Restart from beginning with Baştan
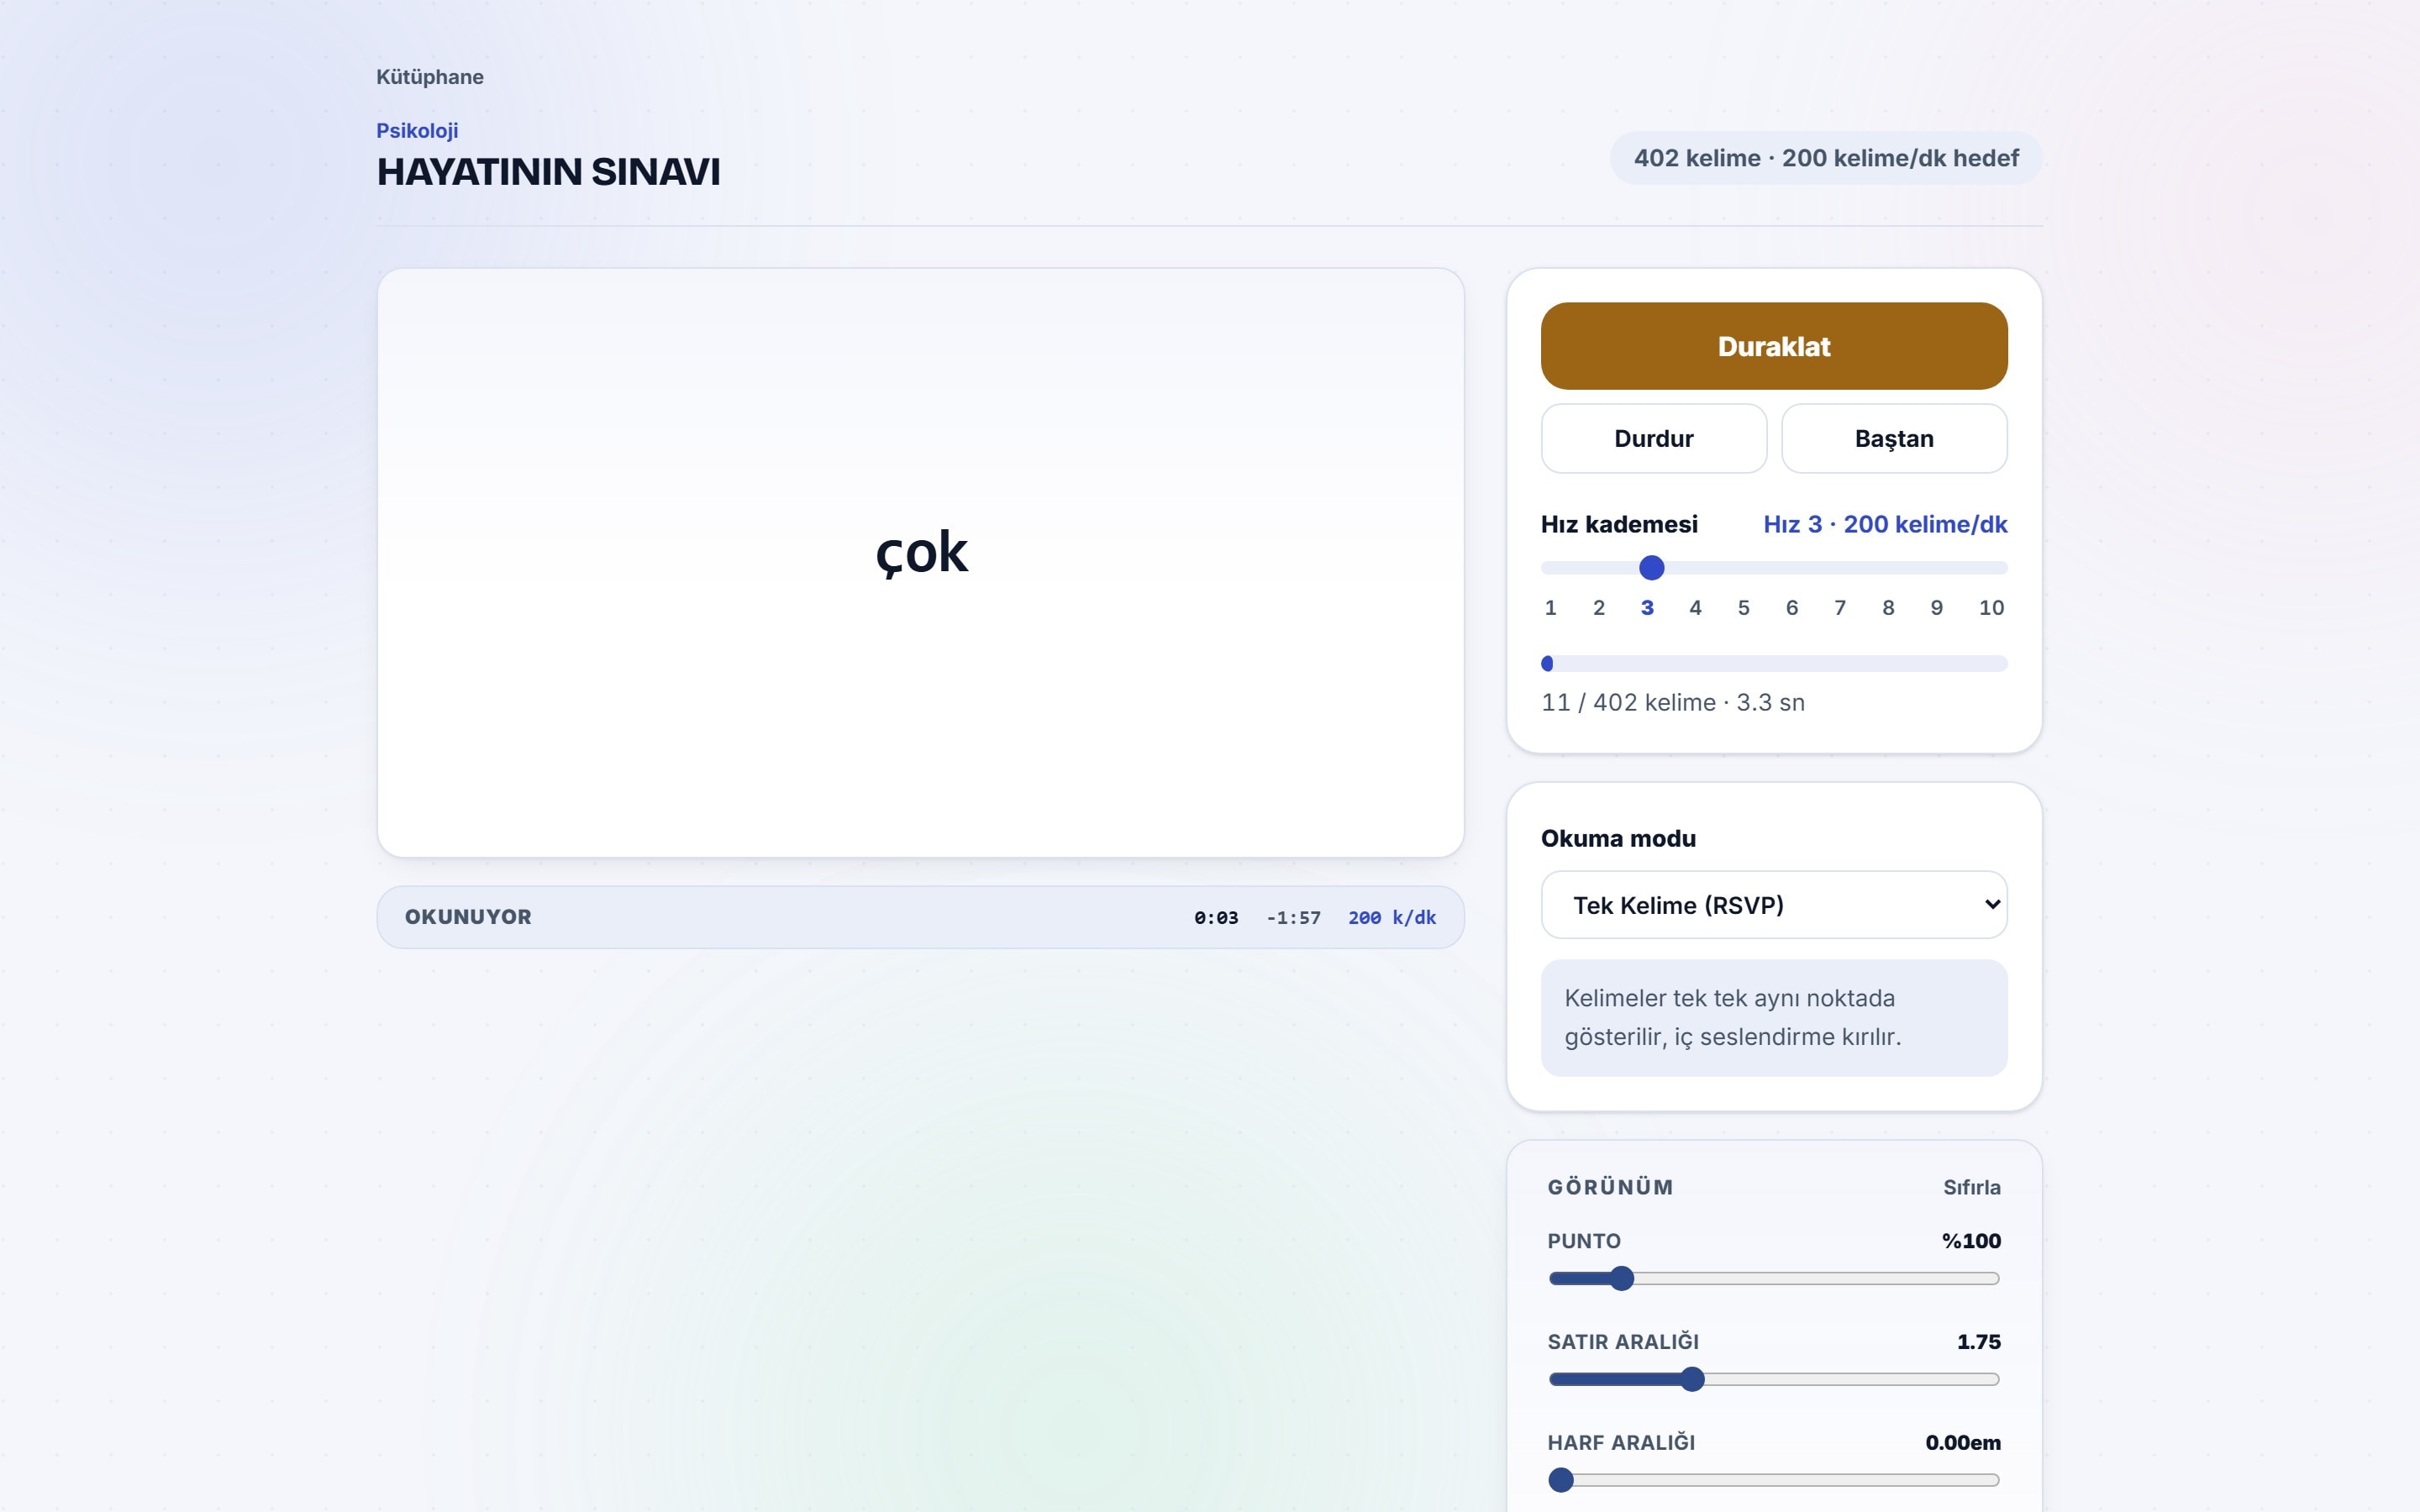 pos(1894,438)
